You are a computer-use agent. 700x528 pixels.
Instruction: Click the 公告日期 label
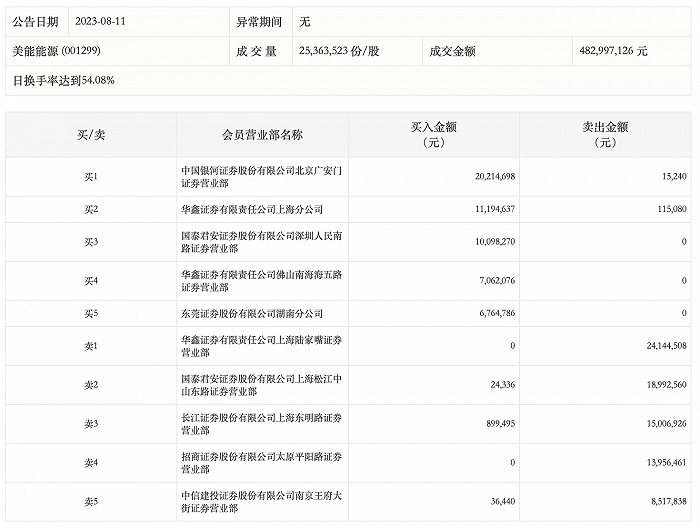click(x=36, y=21)
